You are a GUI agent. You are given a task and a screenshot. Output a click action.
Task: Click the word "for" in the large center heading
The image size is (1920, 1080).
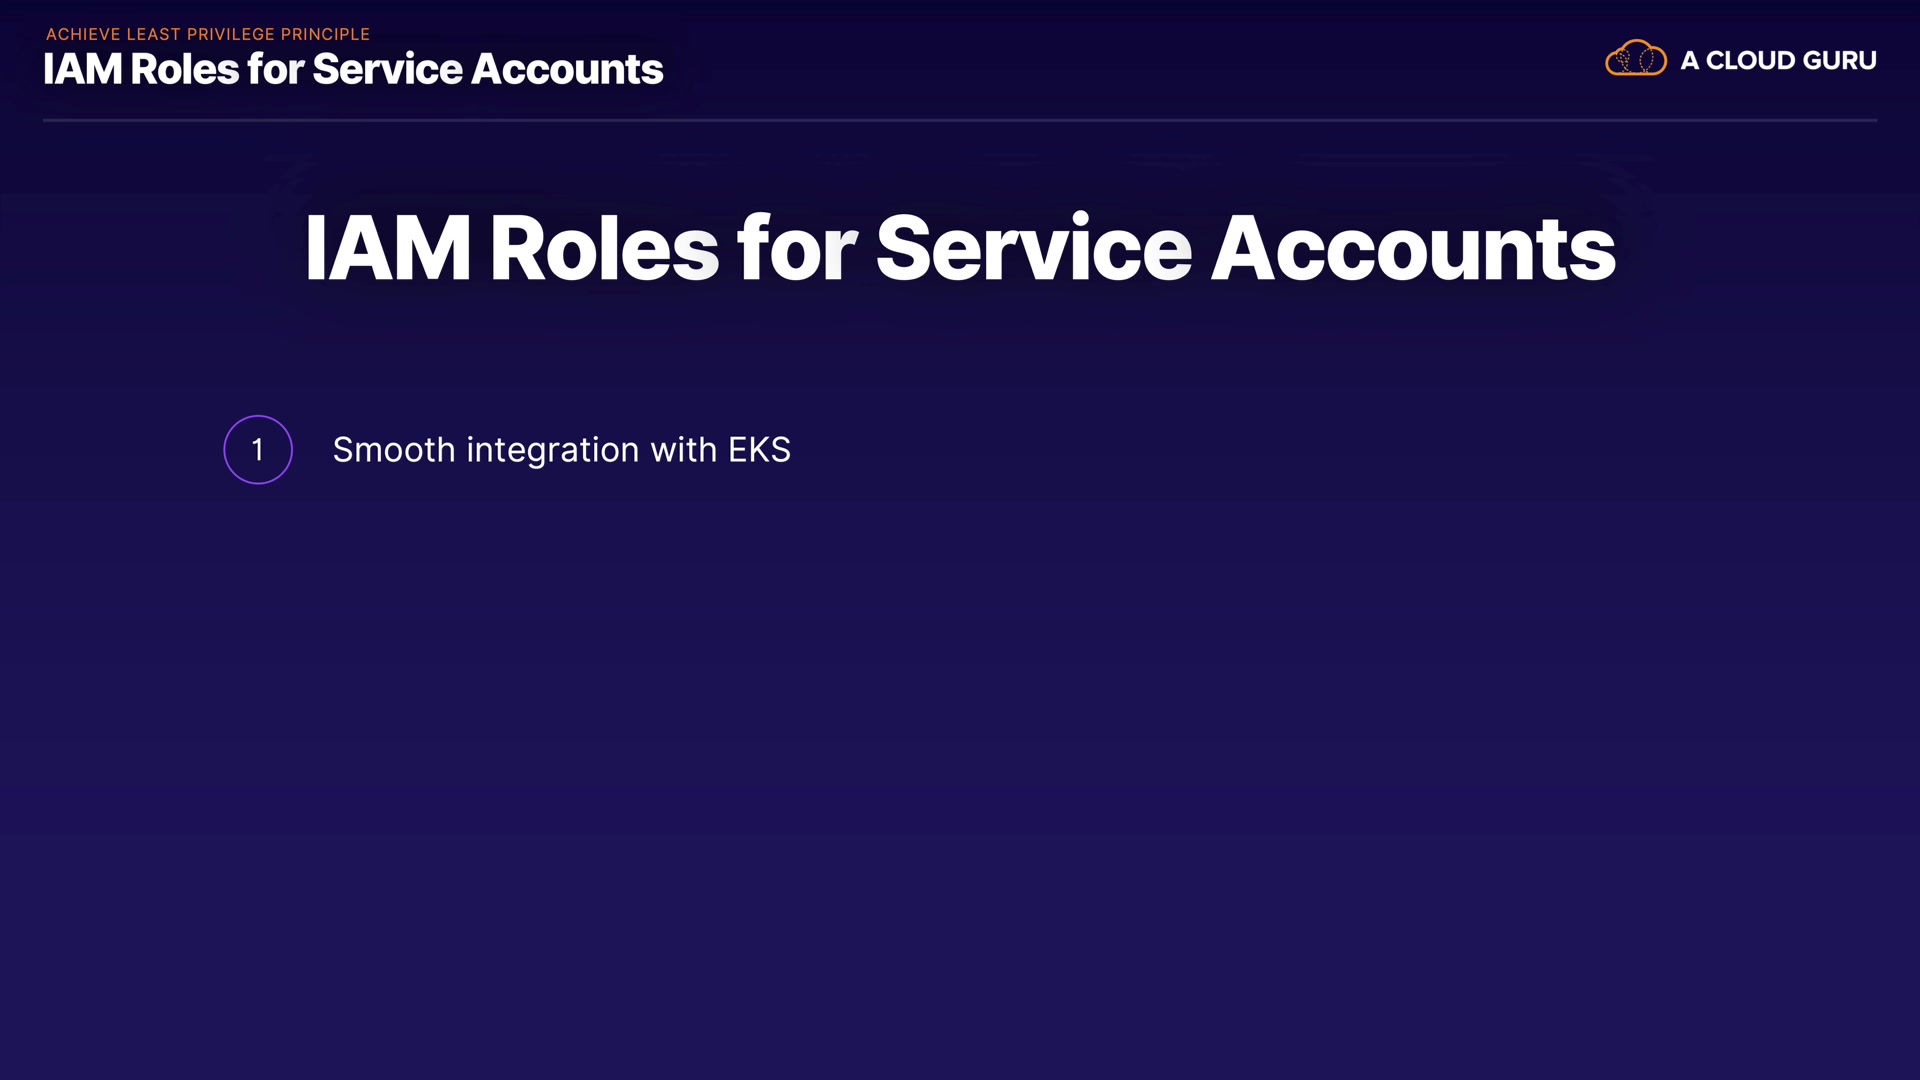coord(796,248)
